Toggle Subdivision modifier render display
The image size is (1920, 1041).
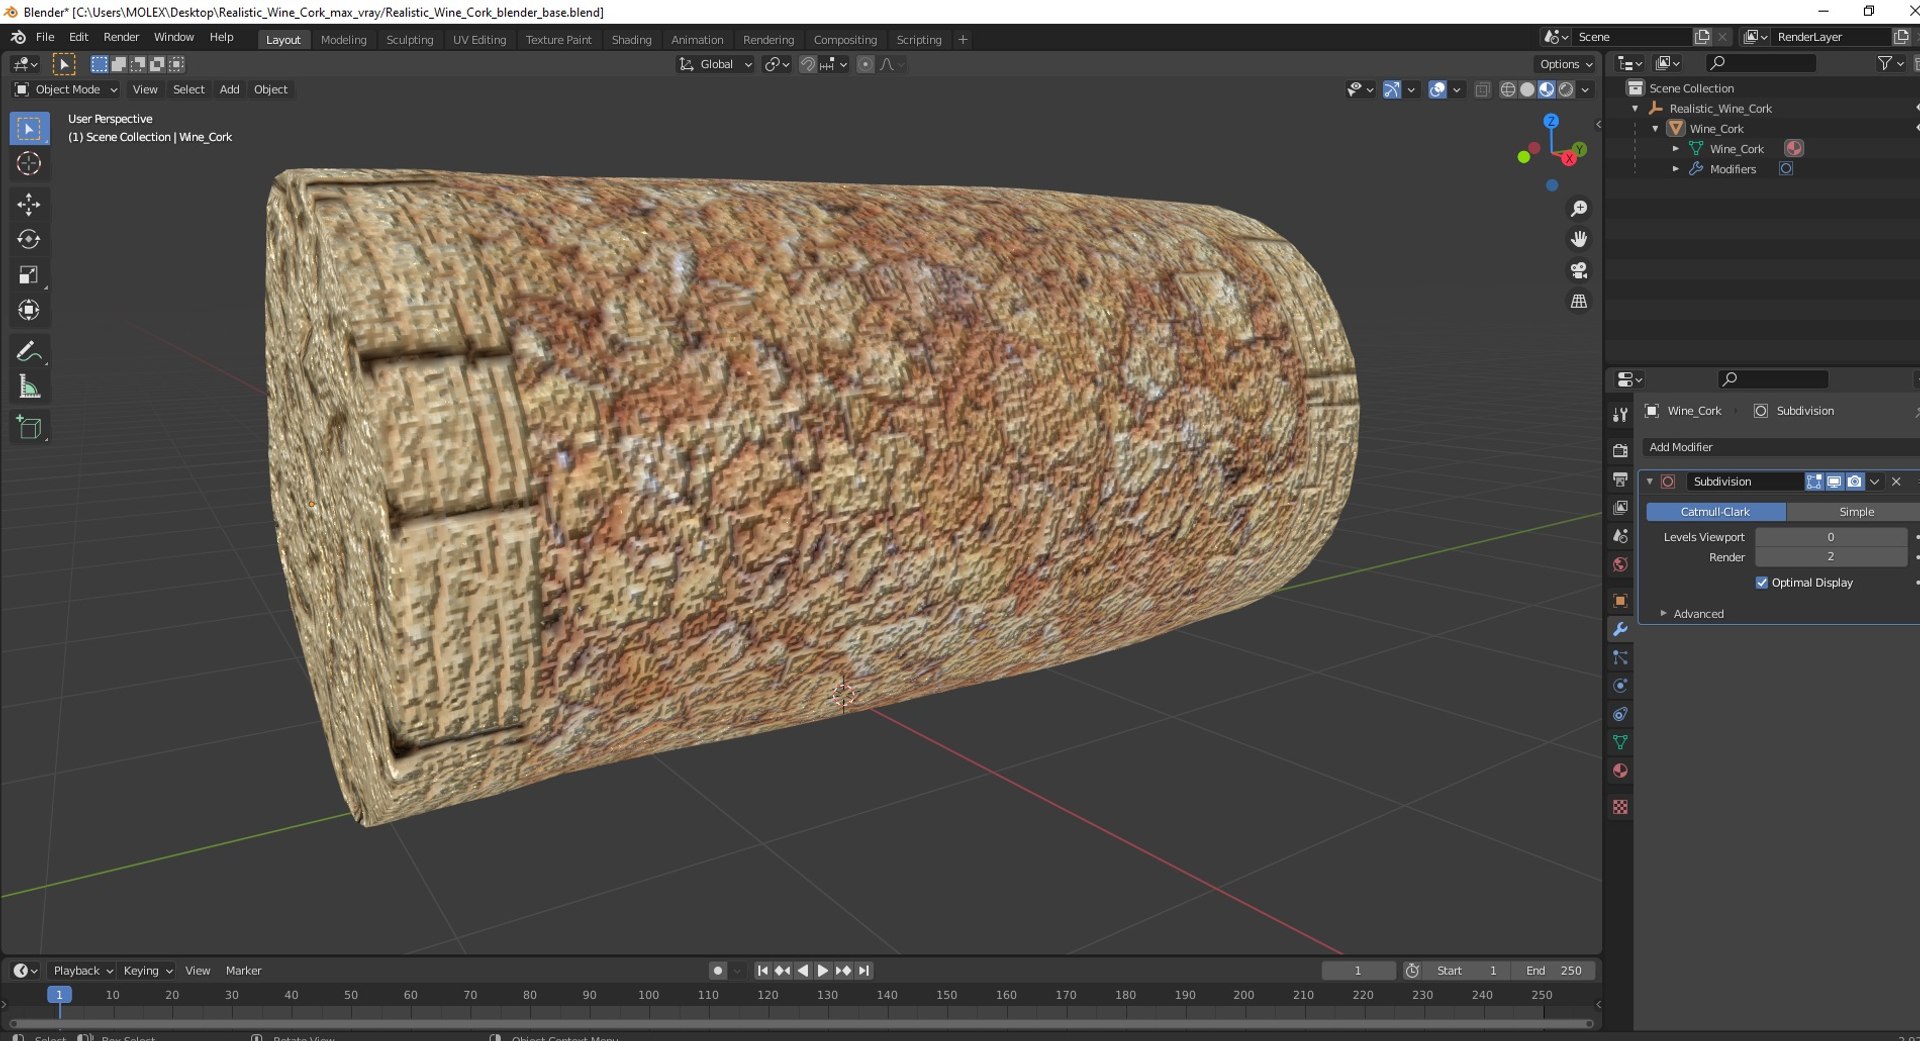pos(1854,482)
